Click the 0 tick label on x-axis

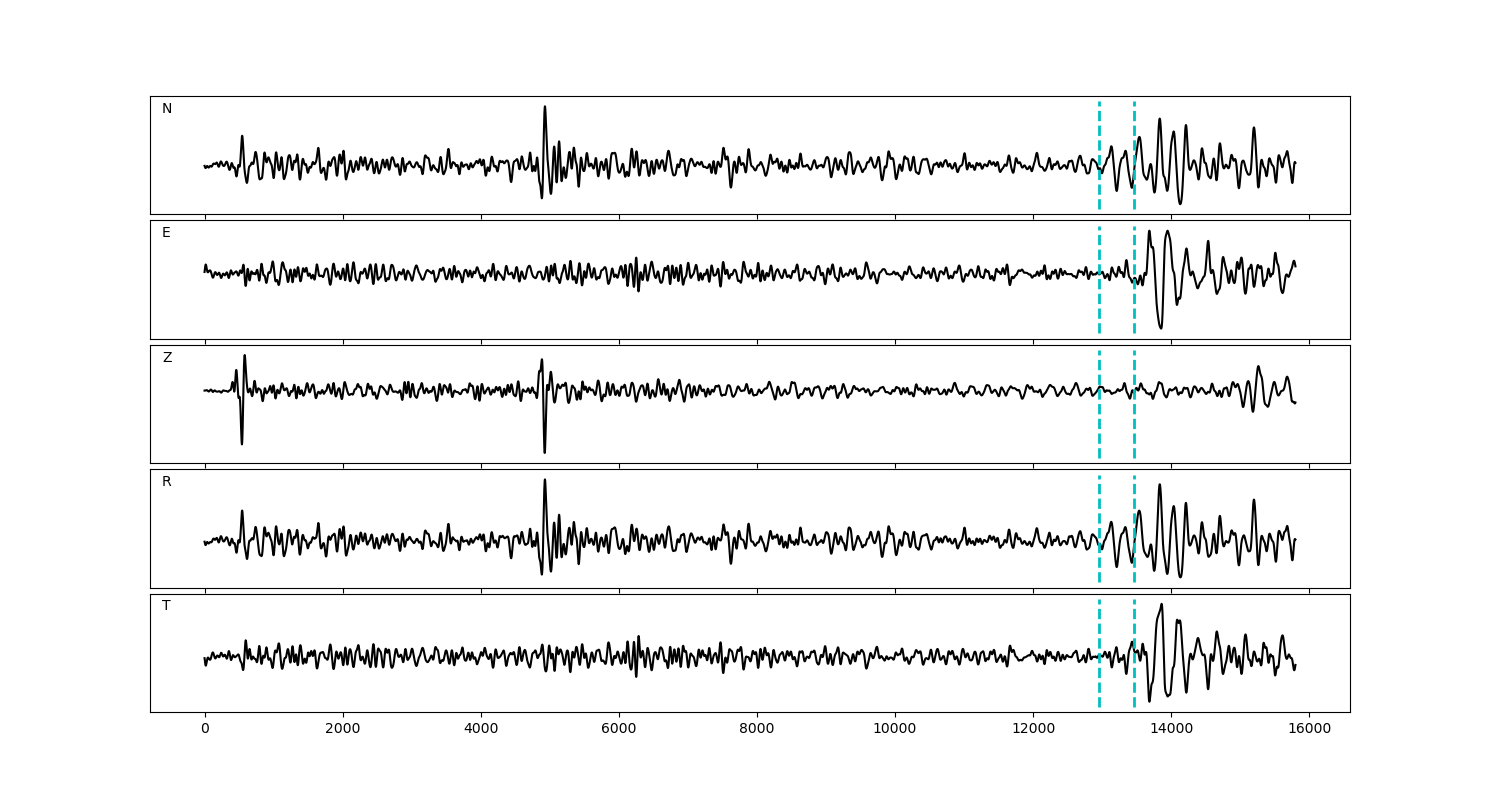point(205,730)
